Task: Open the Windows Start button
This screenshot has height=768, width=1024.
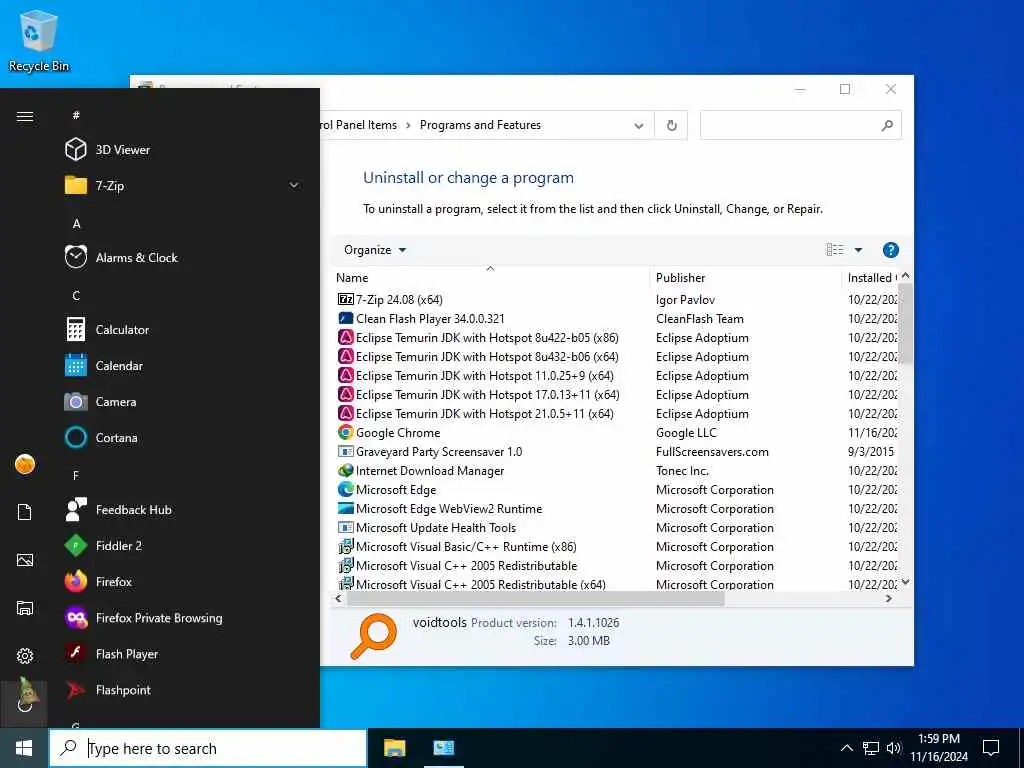Action: (x=24, y=748)
